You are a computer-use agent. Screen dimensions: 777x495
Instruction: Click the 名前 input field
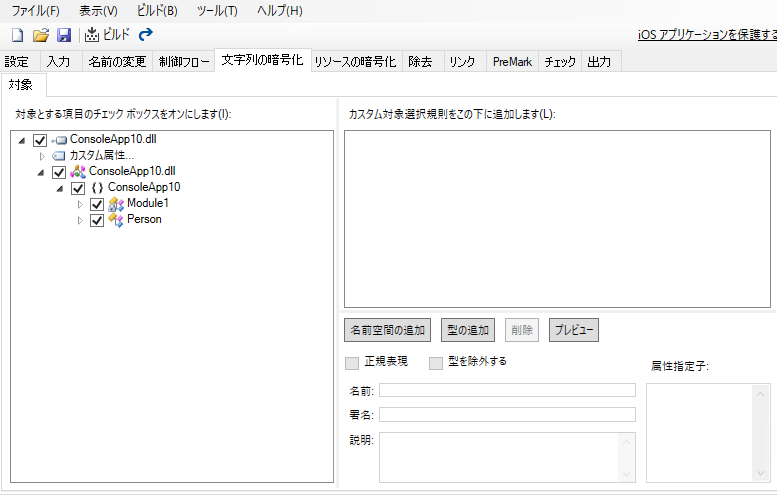tap(507, 390)
